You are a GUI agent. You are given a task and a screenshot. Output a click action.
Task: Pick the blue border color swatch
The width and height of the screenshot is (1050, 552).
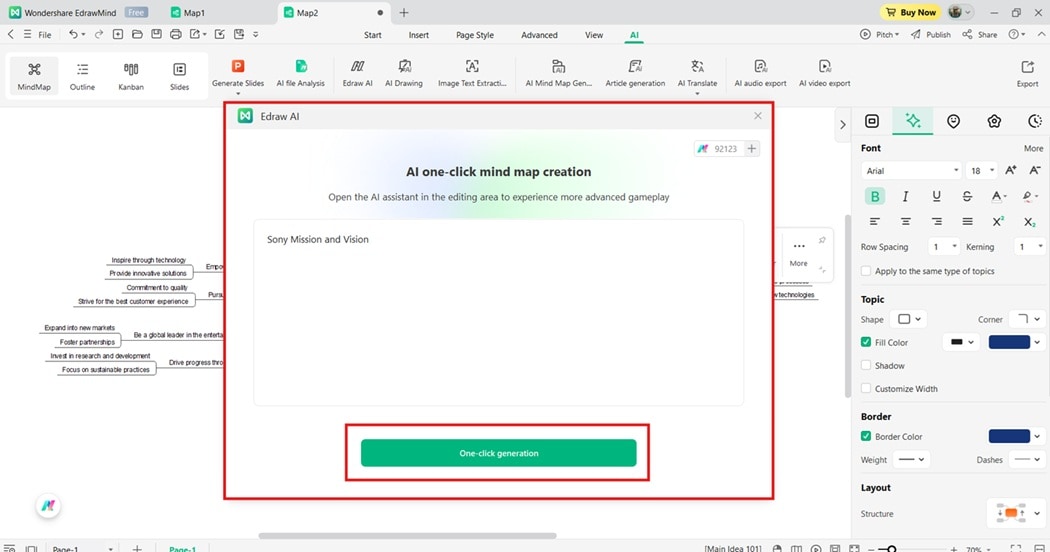coord(1008,436)
